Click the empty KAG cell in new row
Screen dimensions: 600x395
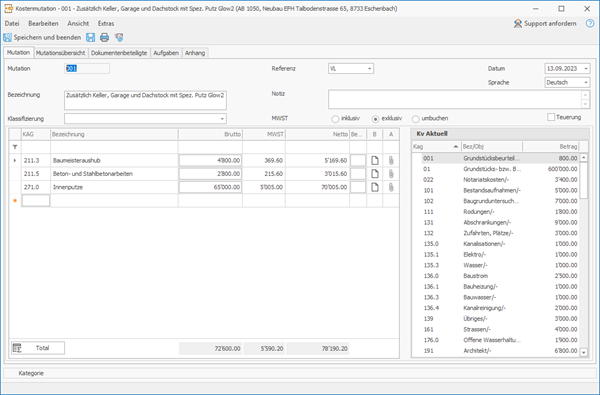pyautogui.click(x=36, y=201)
